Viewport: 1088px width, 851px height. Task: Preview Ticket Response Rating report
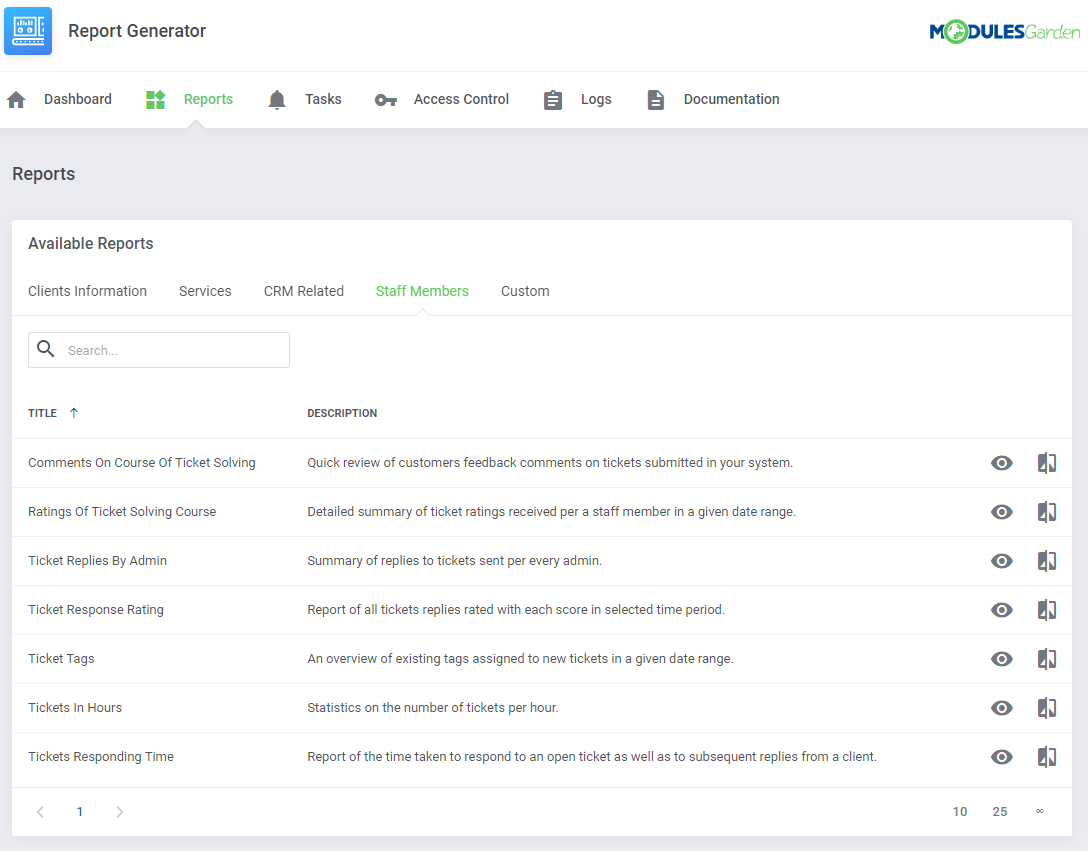1001,610
